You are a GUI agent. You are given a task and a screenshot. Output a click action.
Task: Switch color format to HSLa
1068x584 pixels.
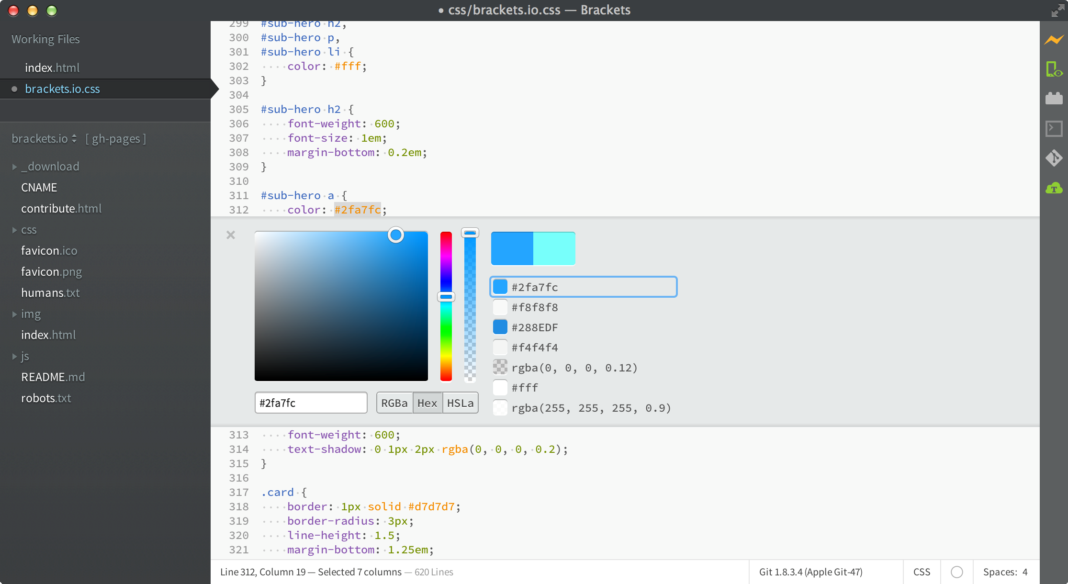click(460, 402)
